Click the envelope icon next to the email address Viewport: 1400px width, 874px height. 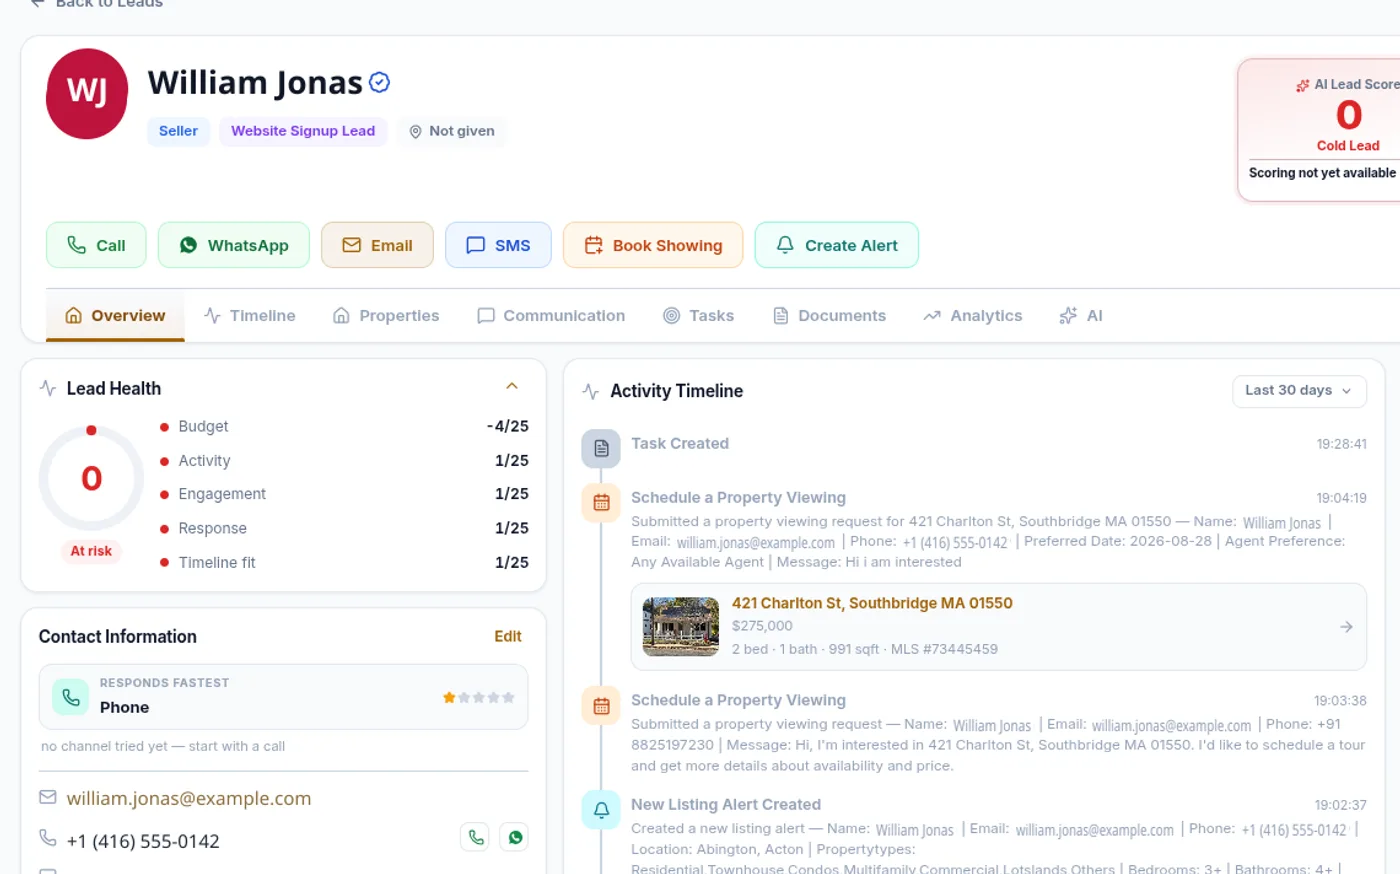pyautogui.click(x=47, y=798)
